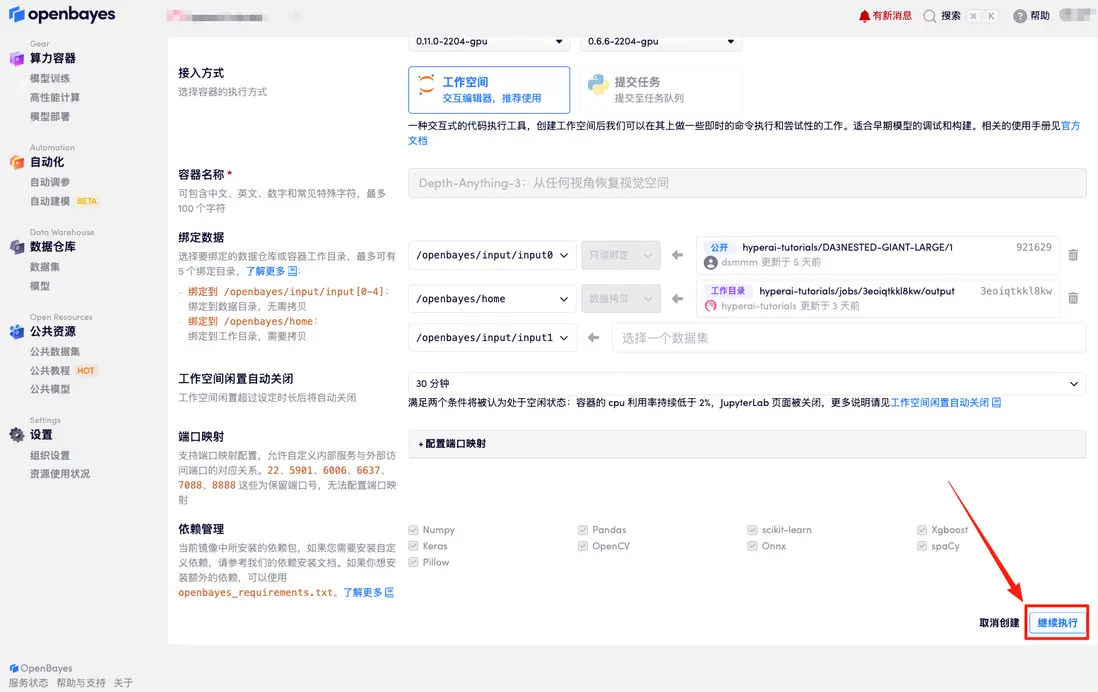Check the spaCy dependency option

click(x=922, y=546)
